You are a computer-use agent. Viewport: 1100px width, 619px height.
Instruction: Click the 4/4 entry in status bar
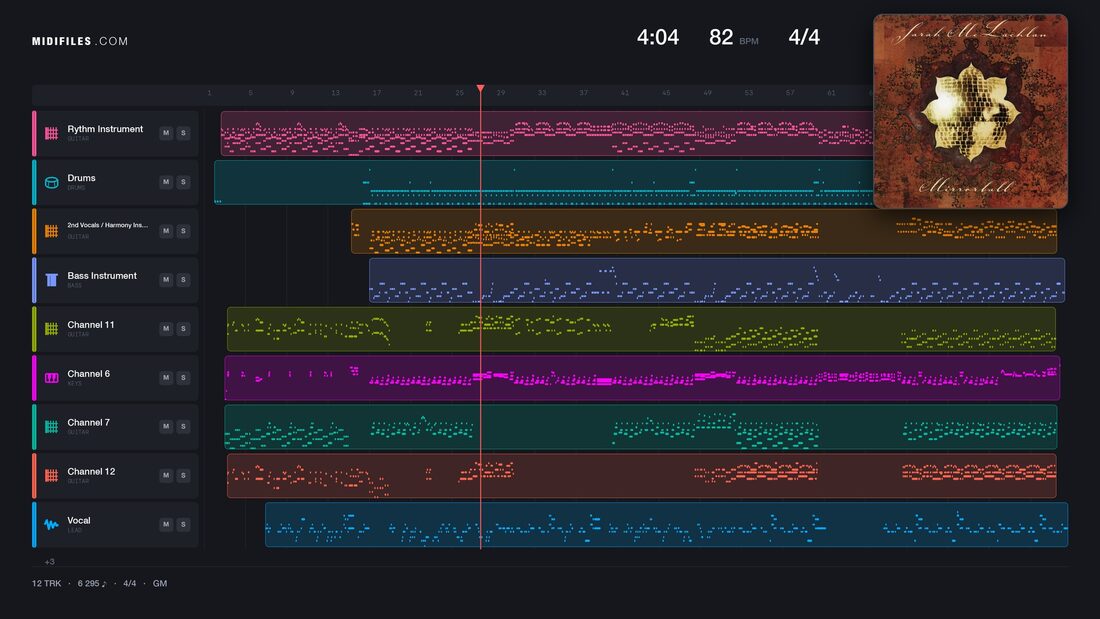pos(130,583)
